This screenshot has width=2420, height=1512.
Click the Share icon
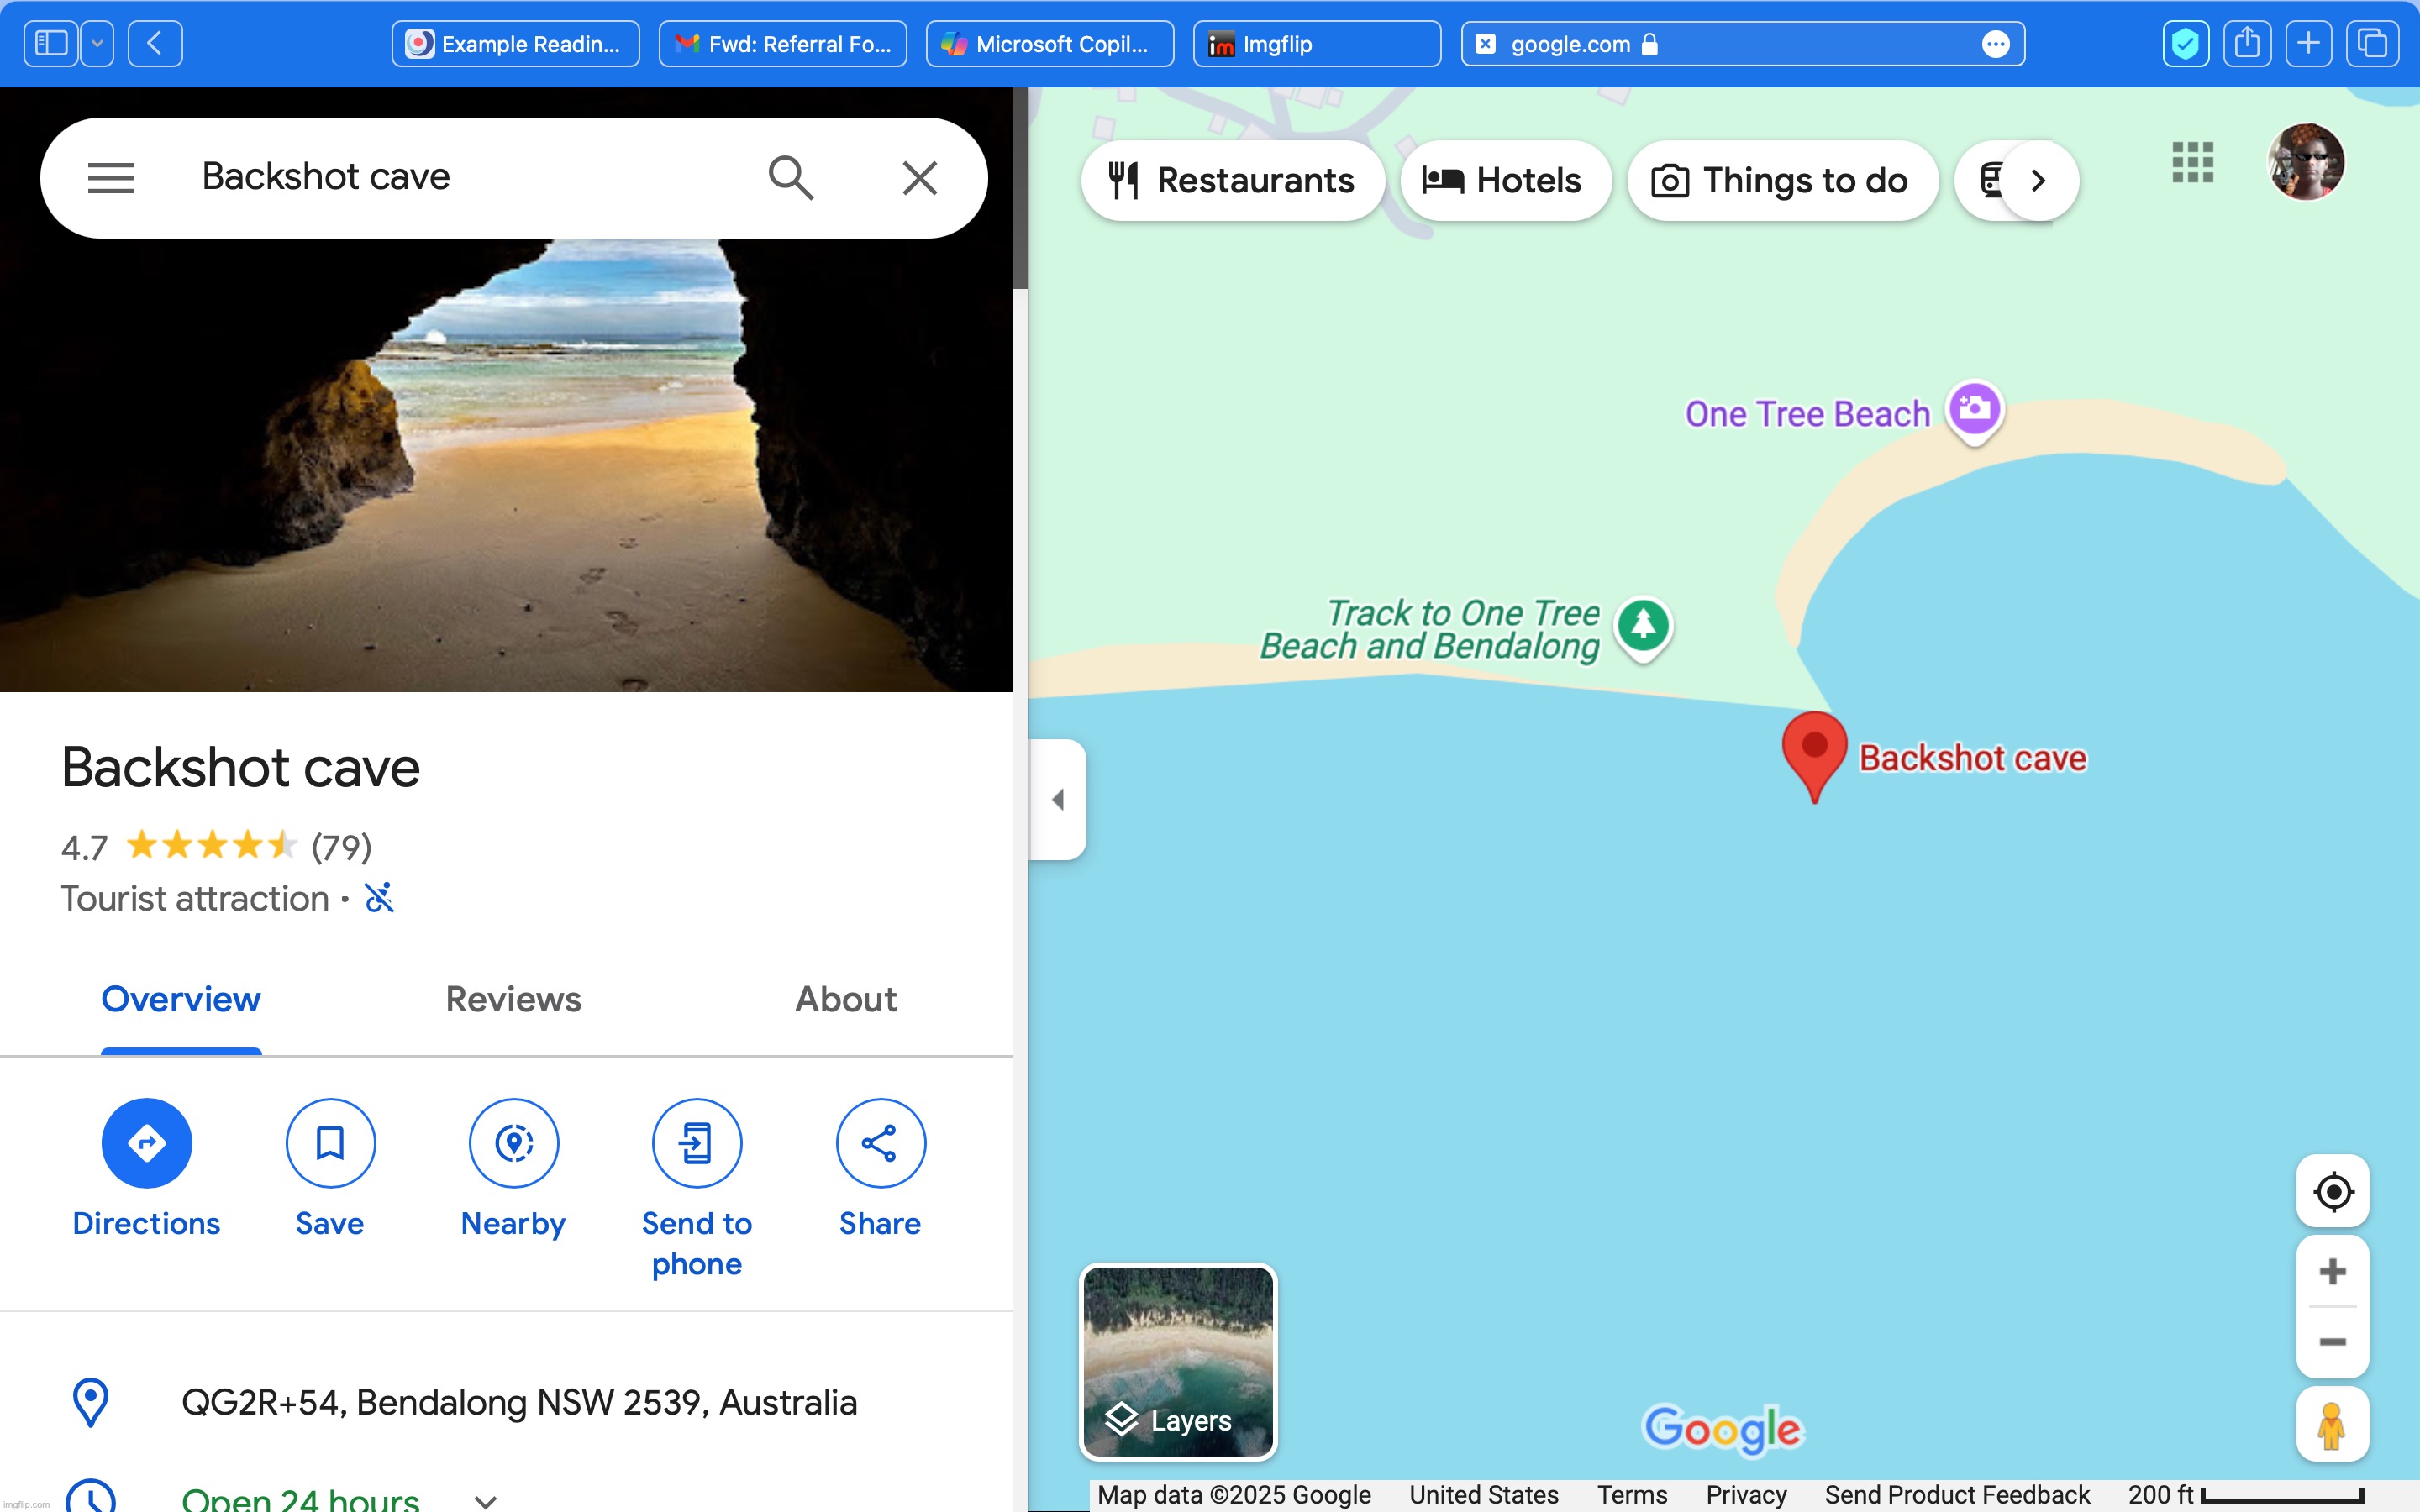[879, 1142]
